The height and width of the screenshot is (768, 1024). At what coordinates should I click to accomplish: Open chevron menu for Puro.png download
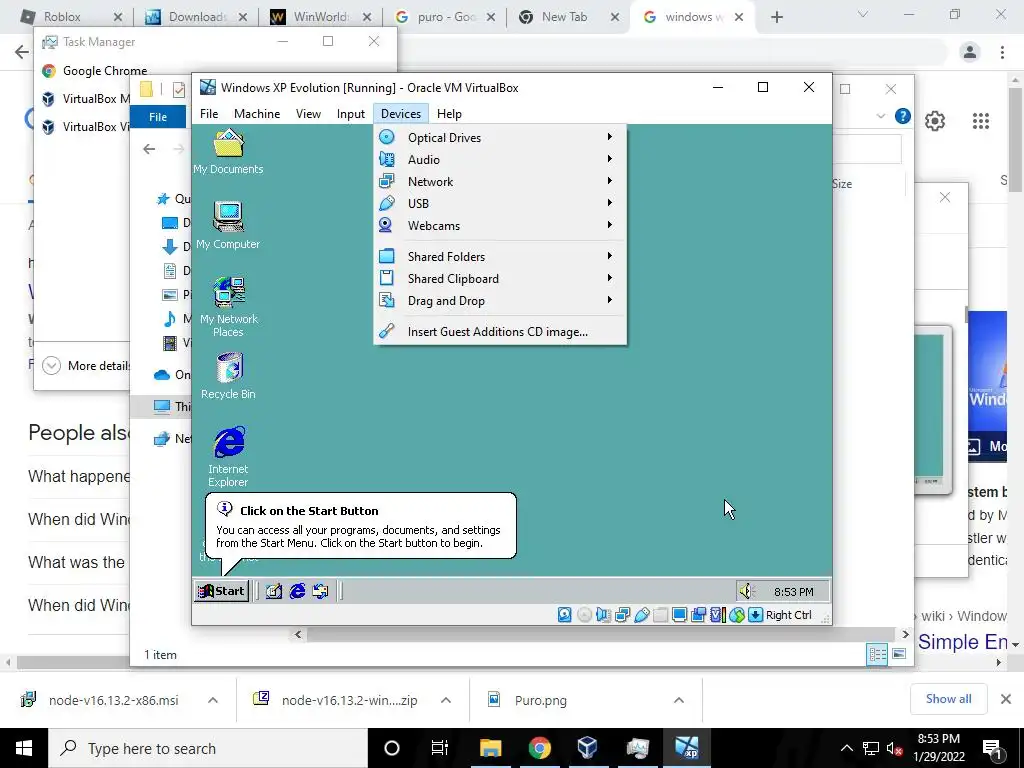(x=679, y=700)
